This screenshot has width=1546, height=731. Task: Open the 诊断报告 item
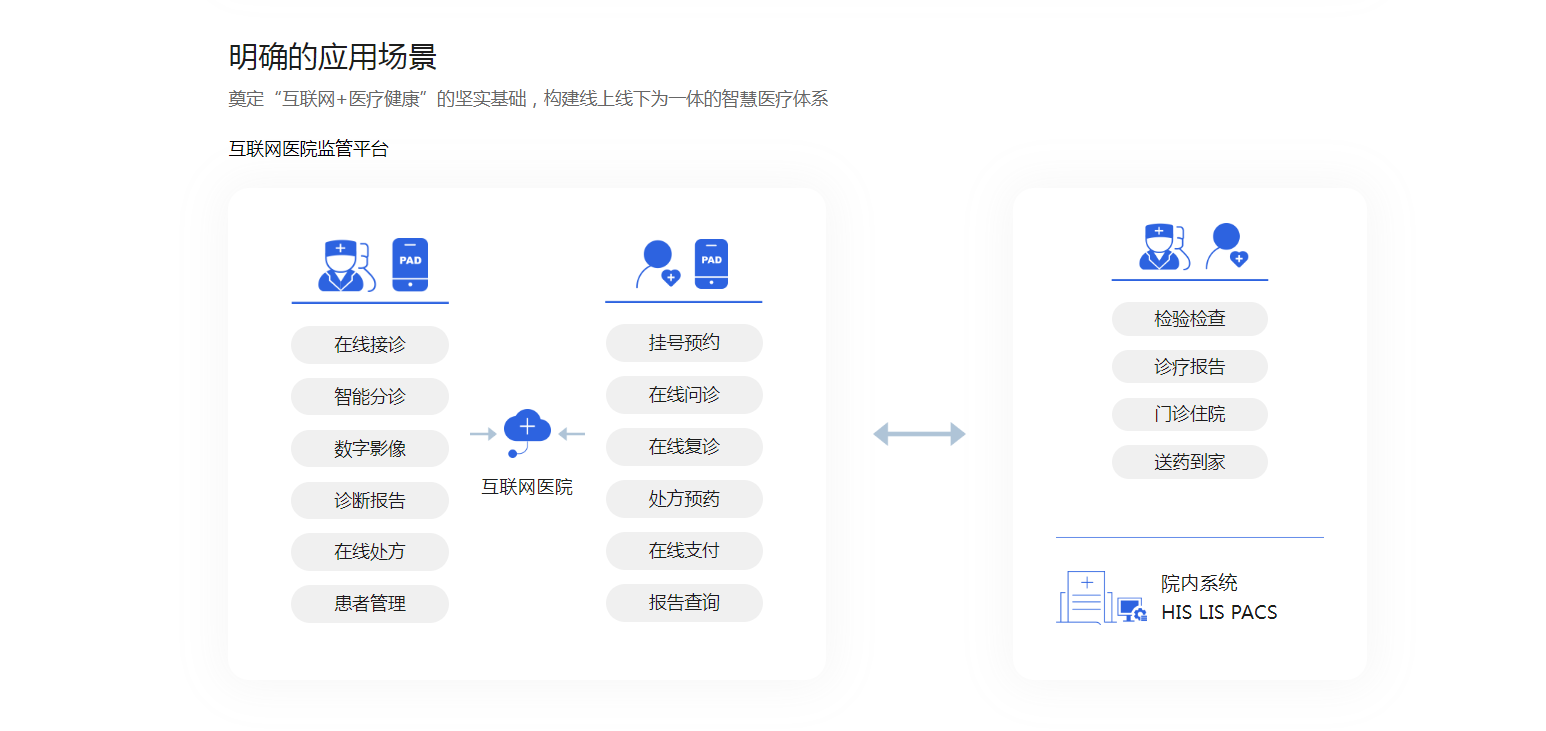(370, 501)
